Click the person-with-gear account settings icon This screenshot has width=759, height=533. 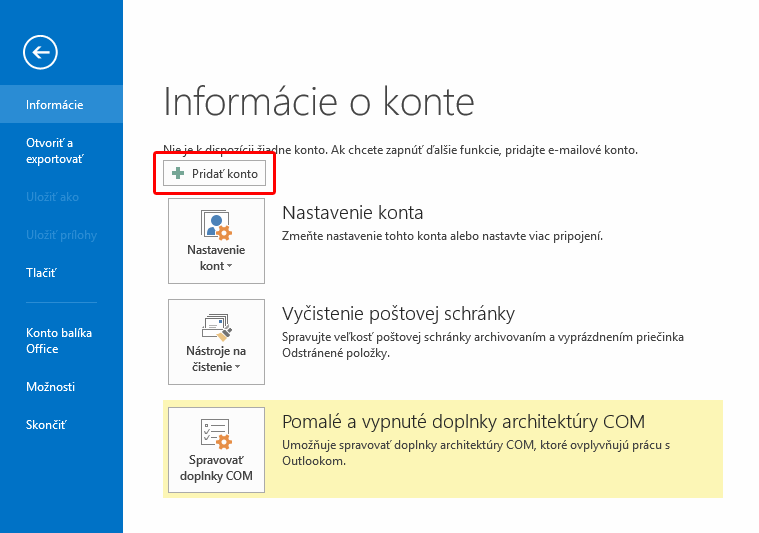click(x=216, y=223)
